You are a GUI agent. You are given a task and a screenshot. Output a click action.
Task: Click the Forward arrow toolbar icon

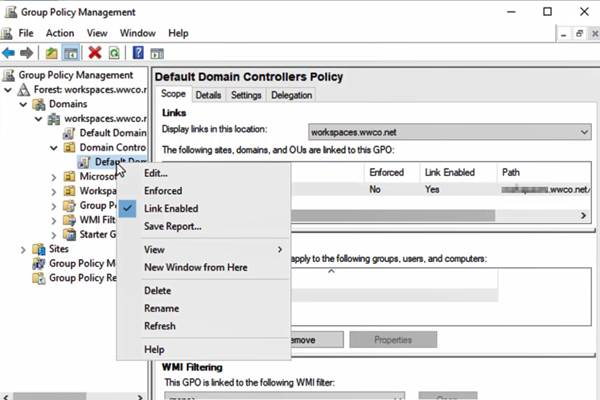(26, 52)
